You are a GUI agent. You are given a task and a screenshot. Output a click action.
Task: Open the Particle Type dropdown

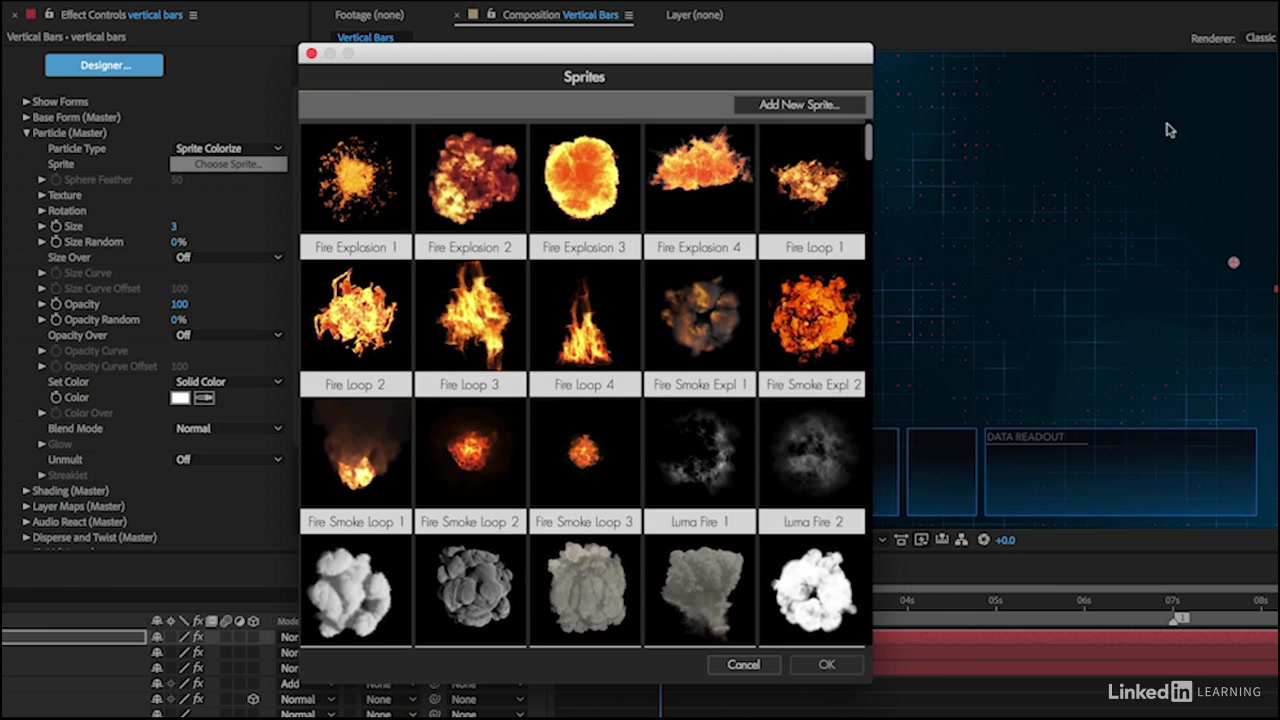[x=228, y=149]
